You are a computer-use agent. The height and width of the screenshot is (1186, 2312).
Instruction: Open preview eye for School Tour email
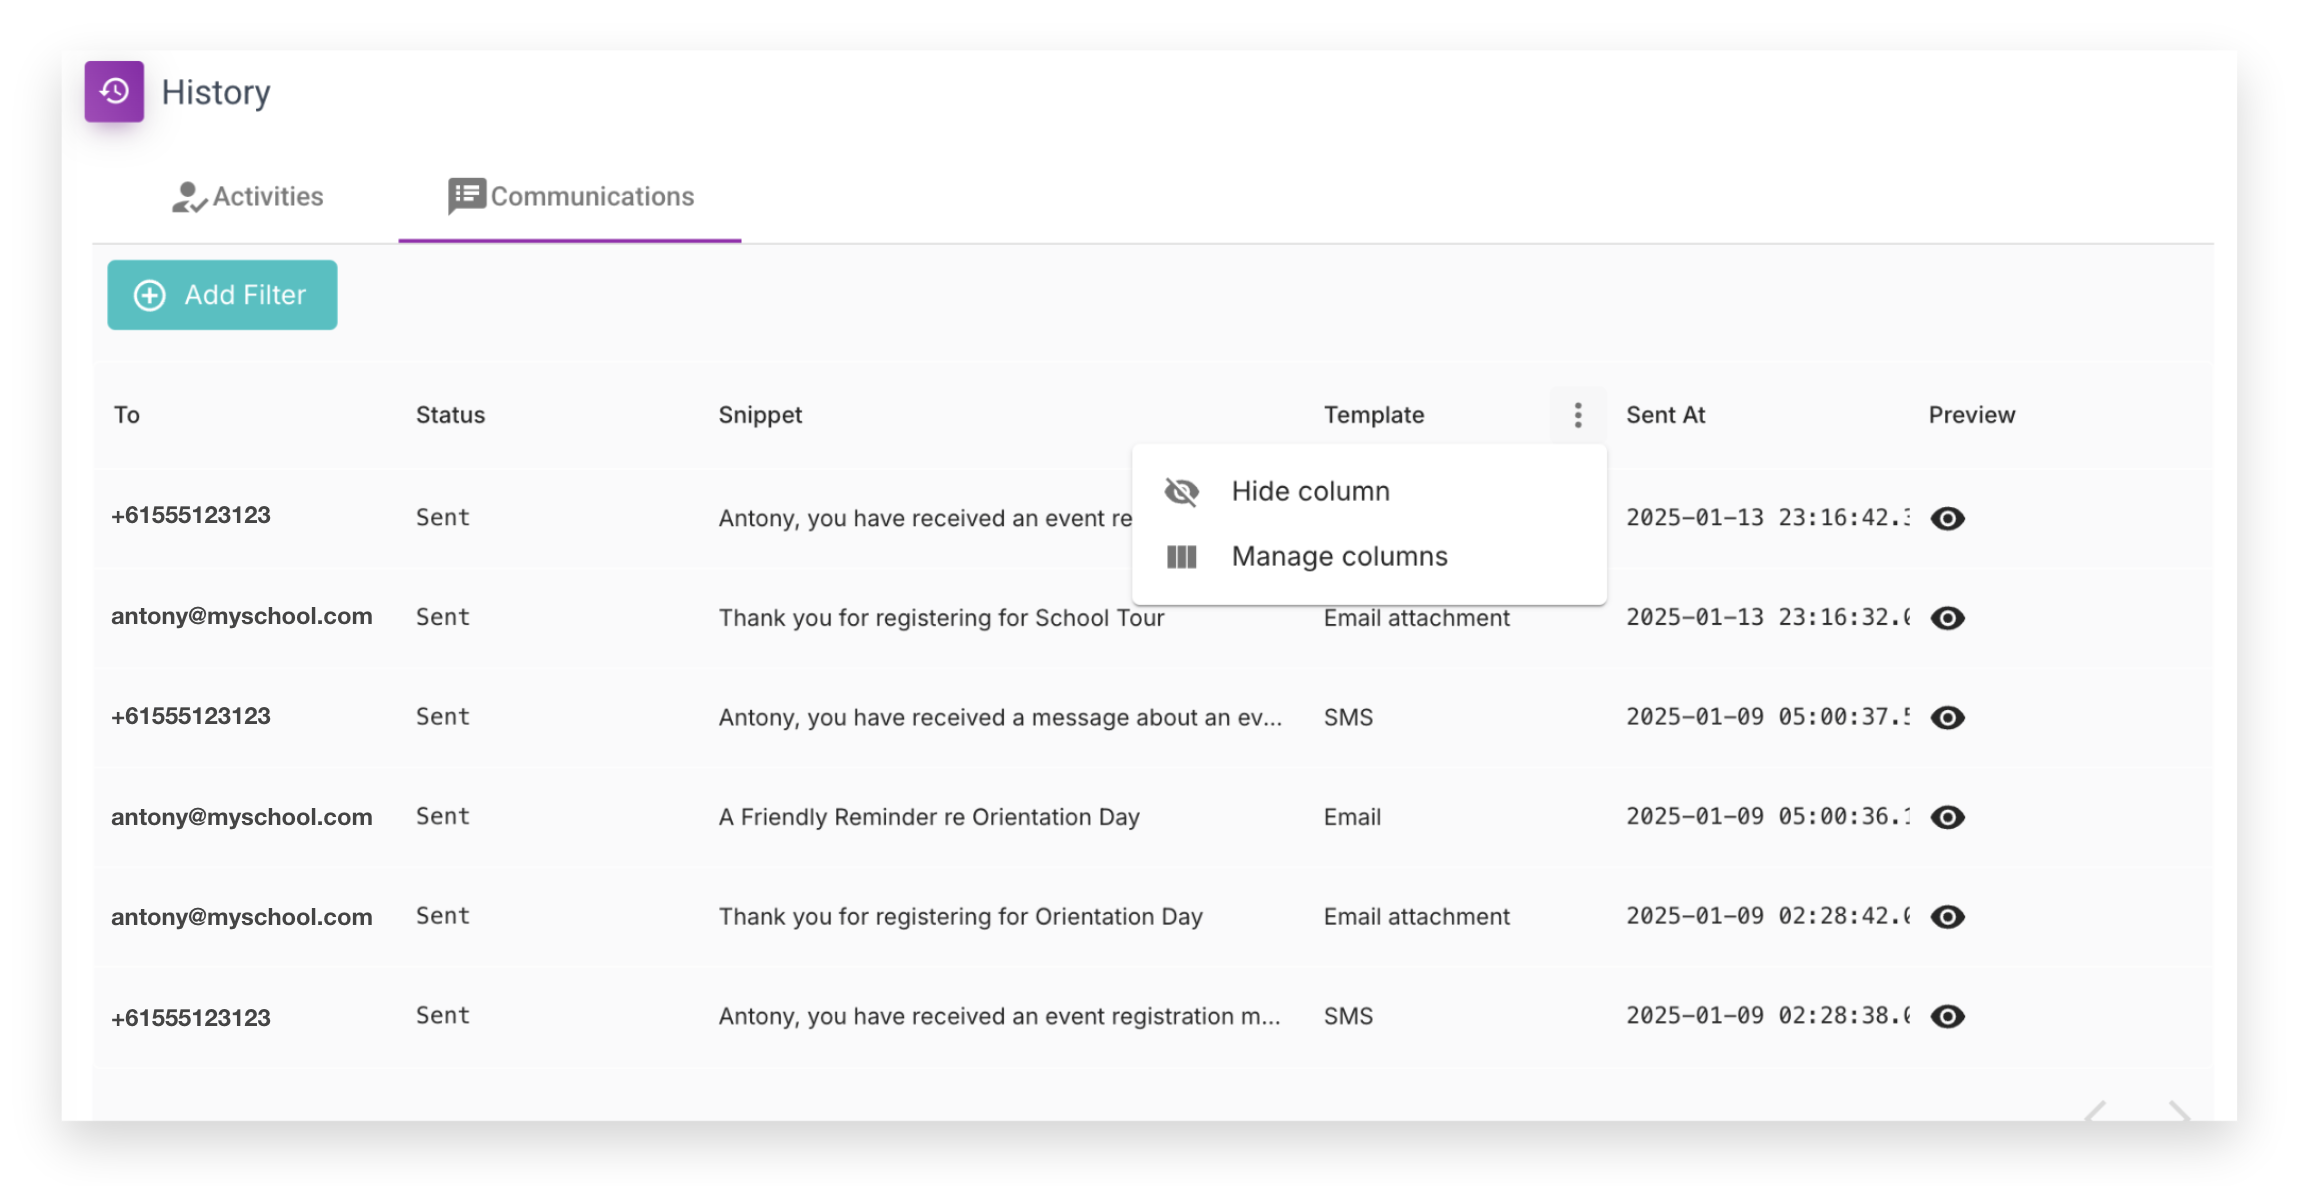coord(1949,618)
